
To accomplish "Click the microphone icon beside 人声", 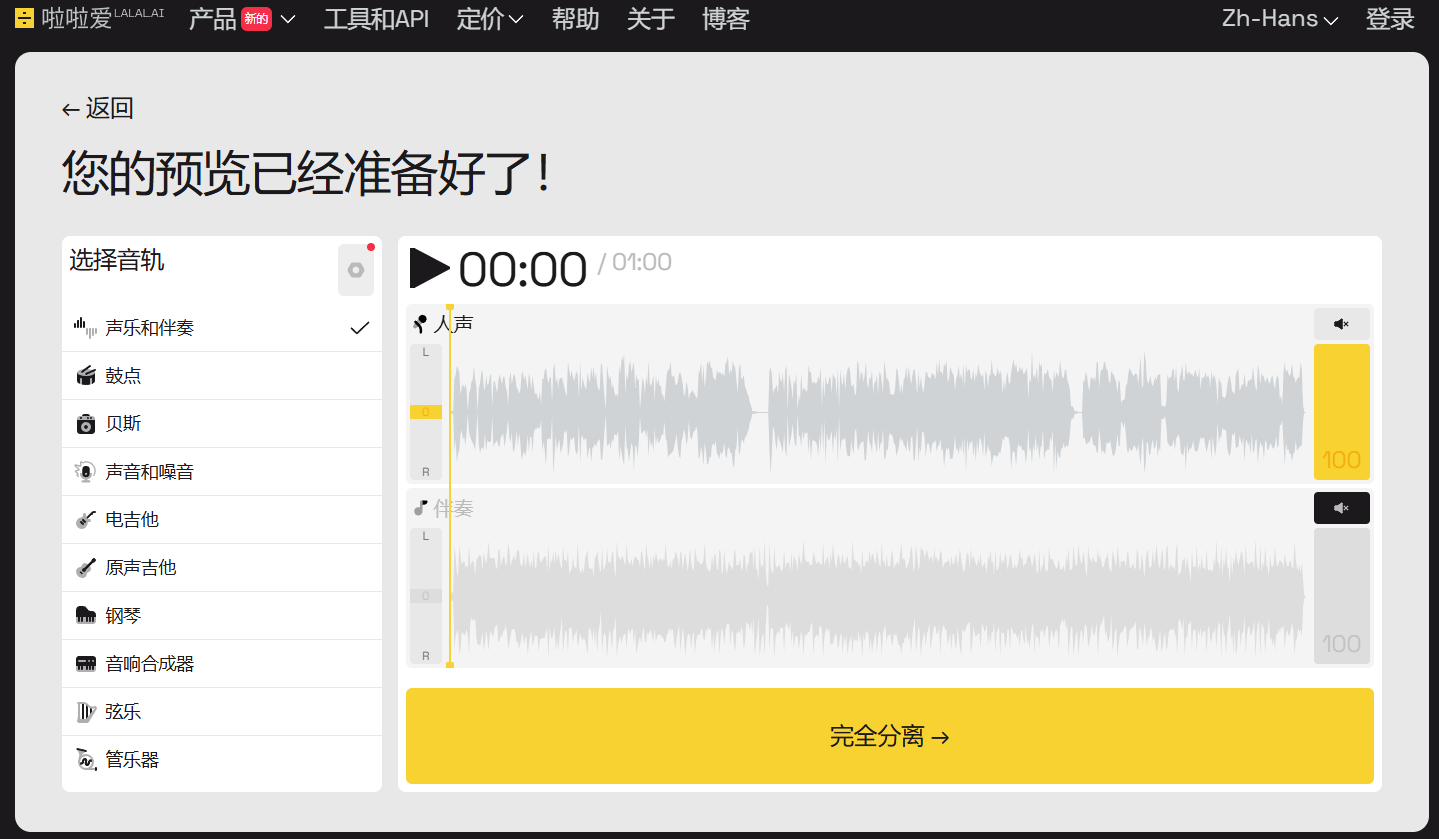I will point(422,322).
